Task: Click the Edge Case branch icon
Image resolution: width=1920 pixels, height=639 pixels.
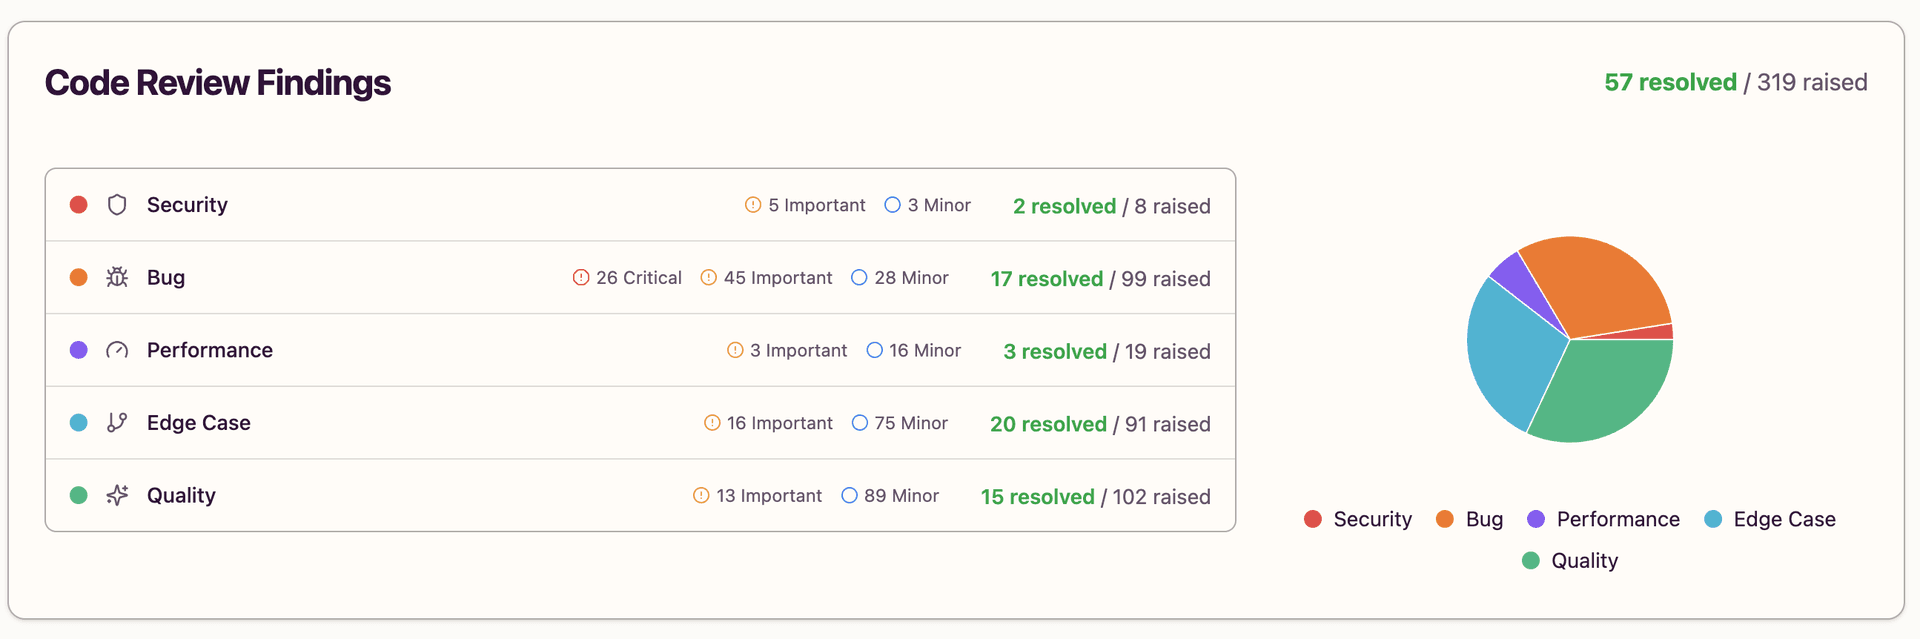Action: click(116, 422)
